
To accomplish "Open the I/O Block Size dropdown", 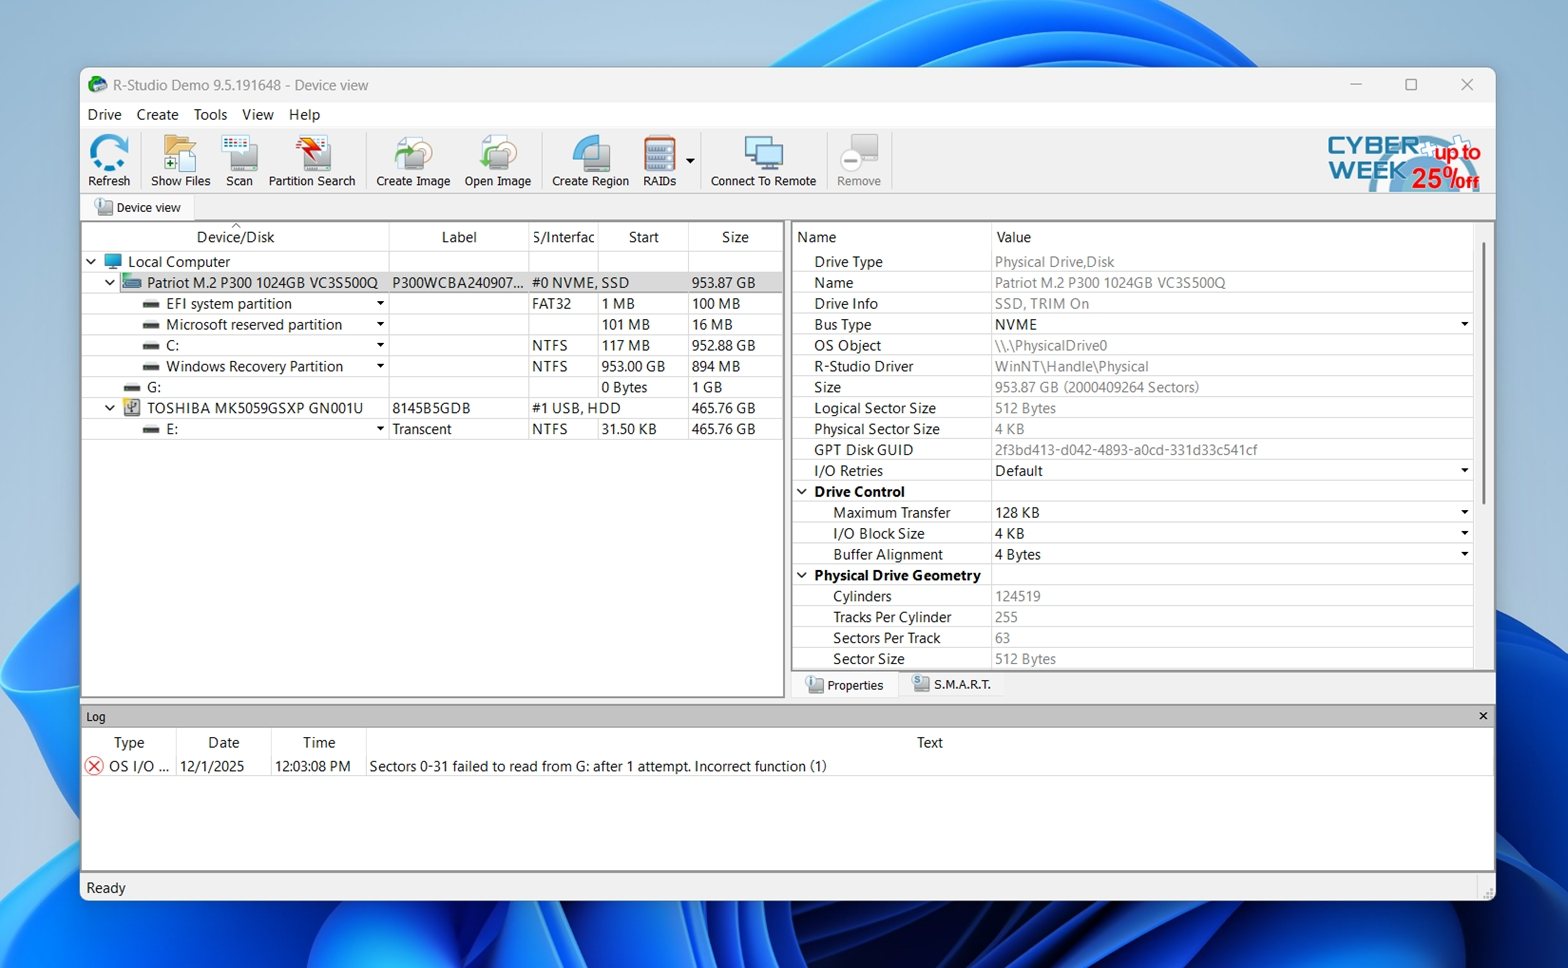I will click(x=1464, y=534).
